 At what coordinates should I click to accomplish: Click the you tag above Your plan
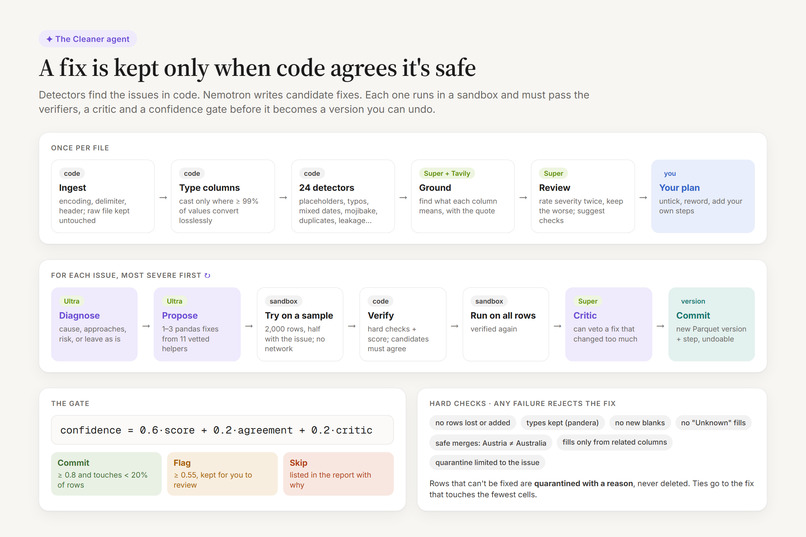(x=670, y=174)
